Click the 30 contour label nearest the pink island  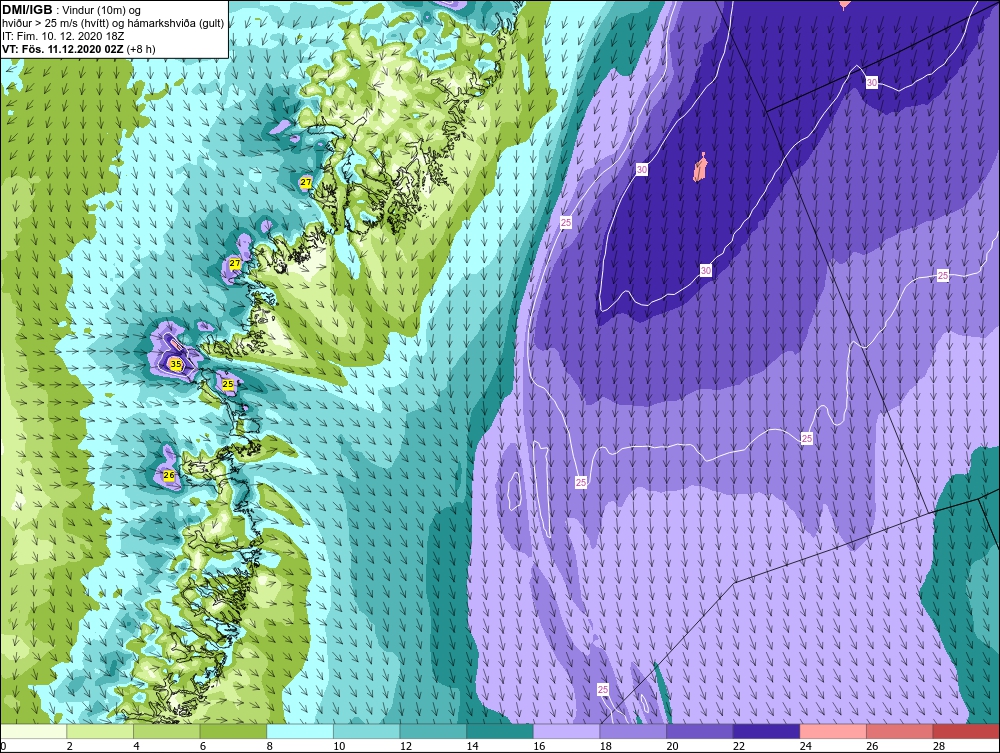point(642,170)
